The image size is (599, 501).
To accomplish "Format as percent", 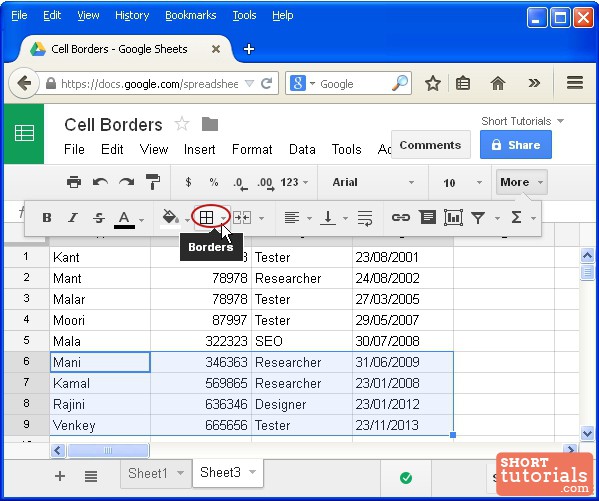I will point(214,182).
